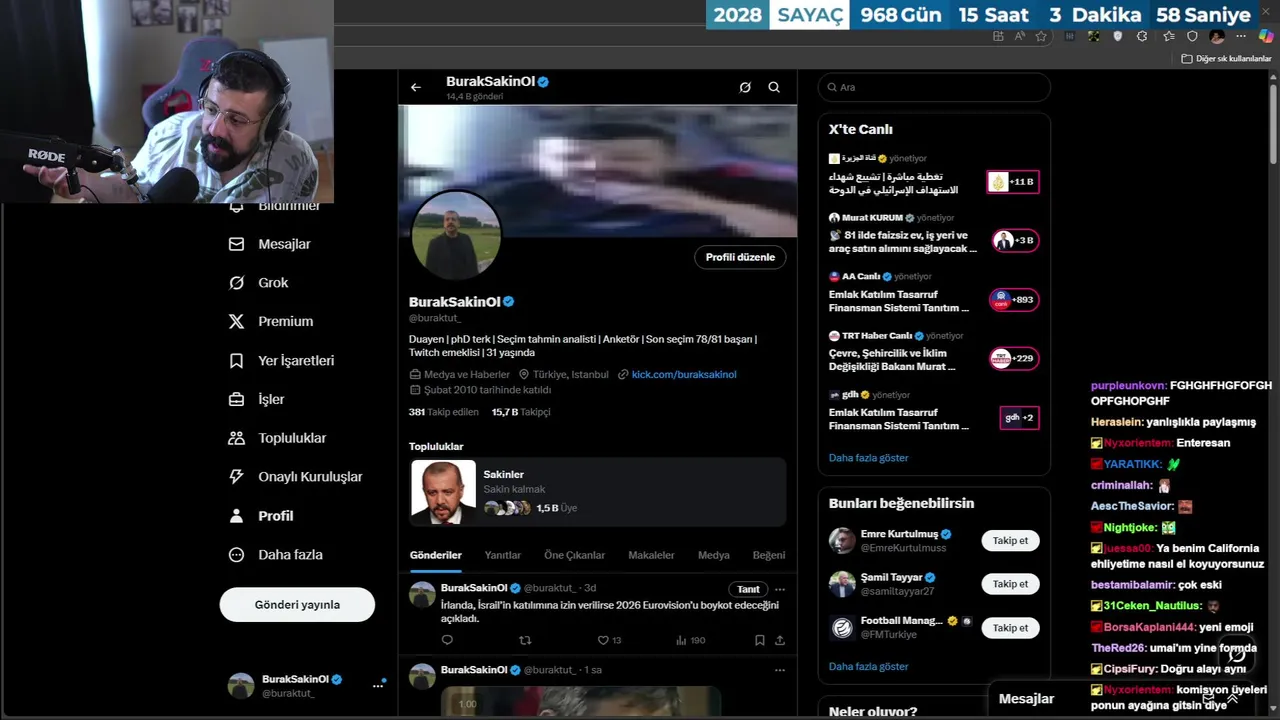This screenshot has height=720, width=1280.
Task: Click Profili düzenle button
Action: pyautogui.click(x=740, y=257)
